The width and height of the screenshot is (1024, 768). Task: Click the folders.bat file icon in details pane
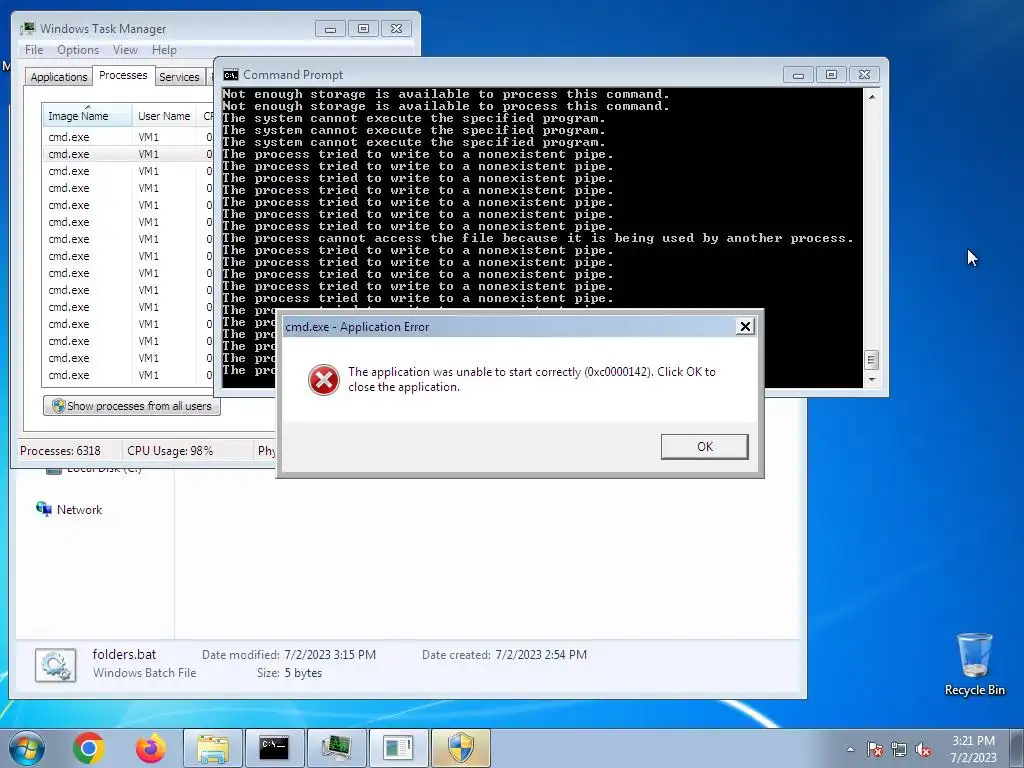click(56, 665)
